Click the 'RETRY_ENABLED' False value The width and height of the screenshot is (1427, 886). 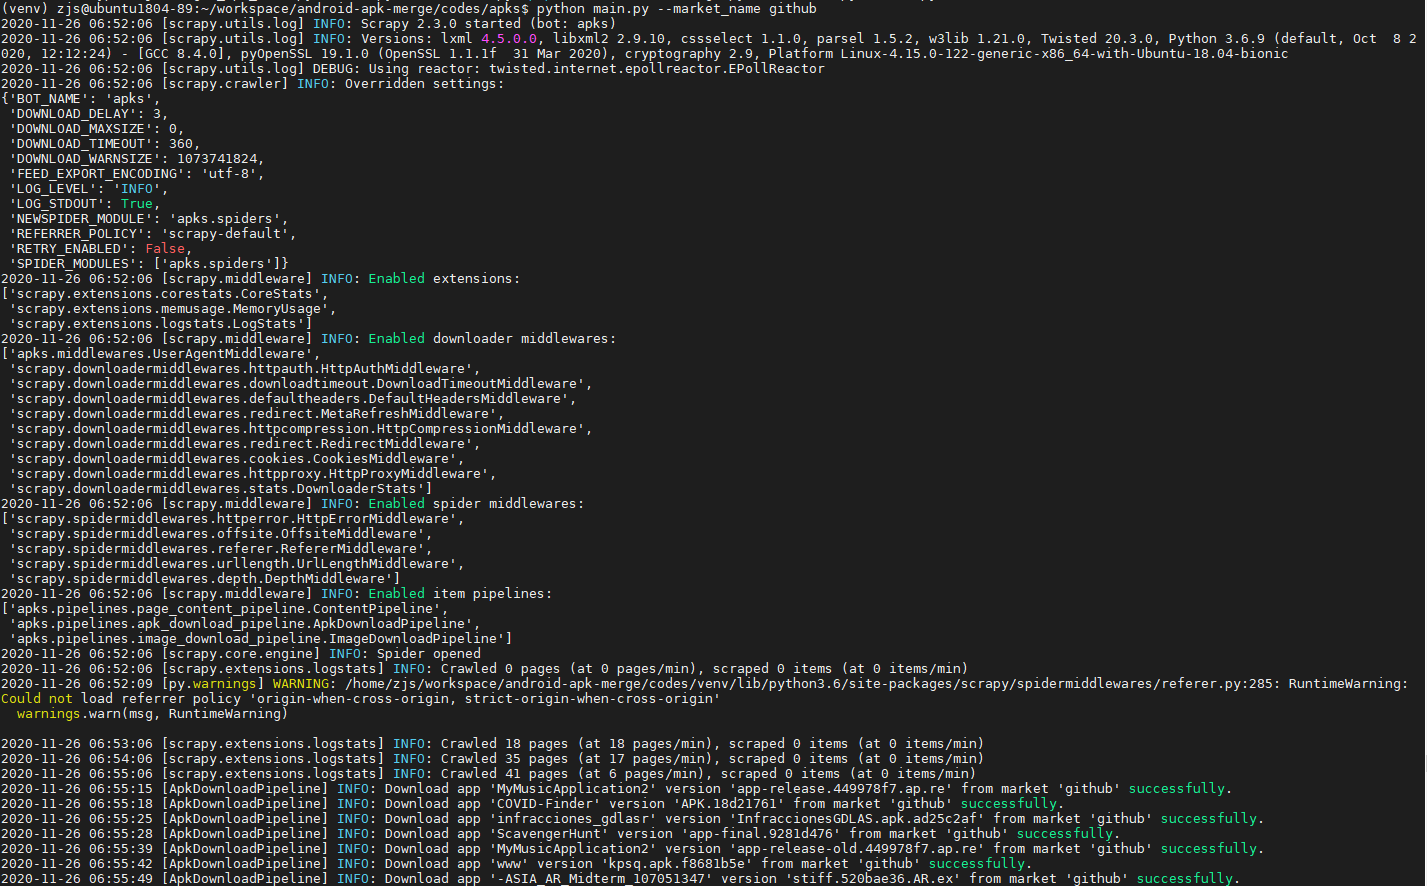pos(165,249)
